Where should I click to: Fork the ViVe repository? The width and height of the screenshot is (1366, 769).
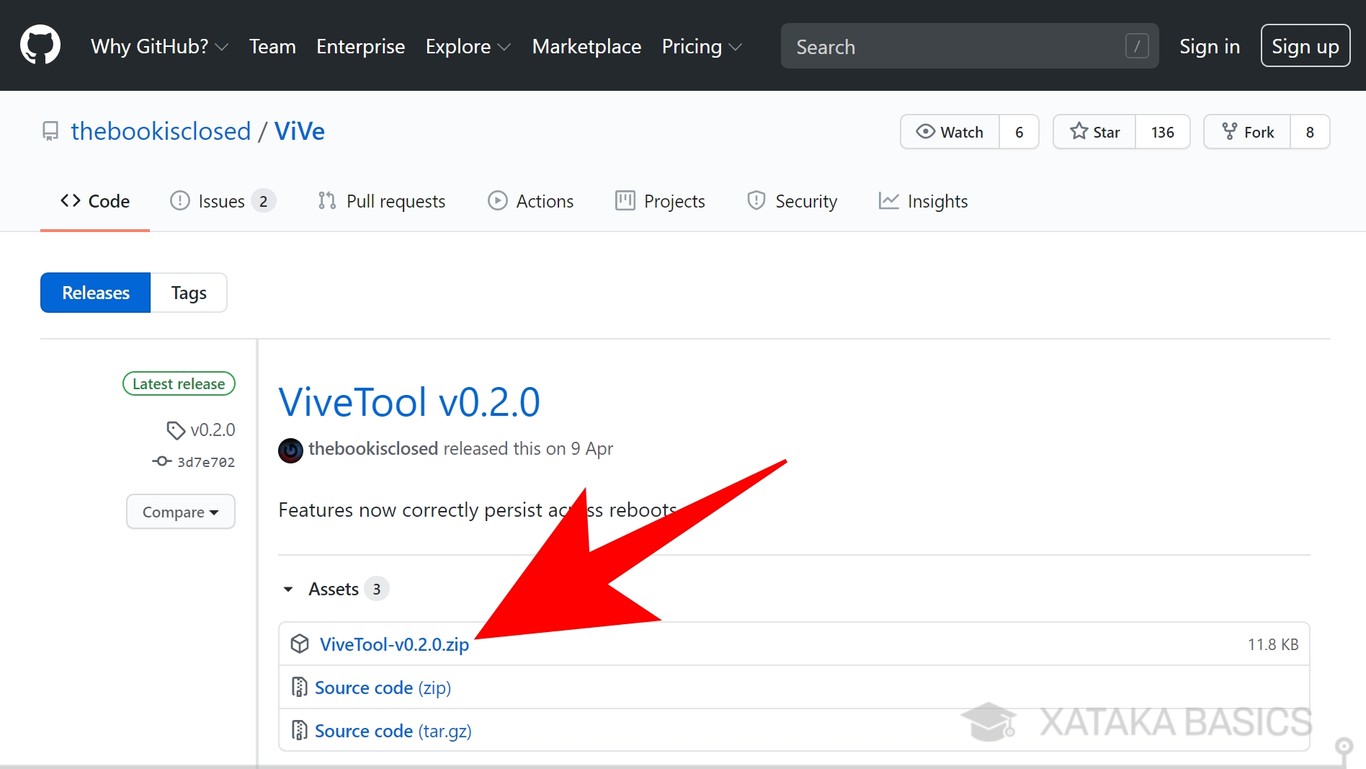pos(1247,132)
